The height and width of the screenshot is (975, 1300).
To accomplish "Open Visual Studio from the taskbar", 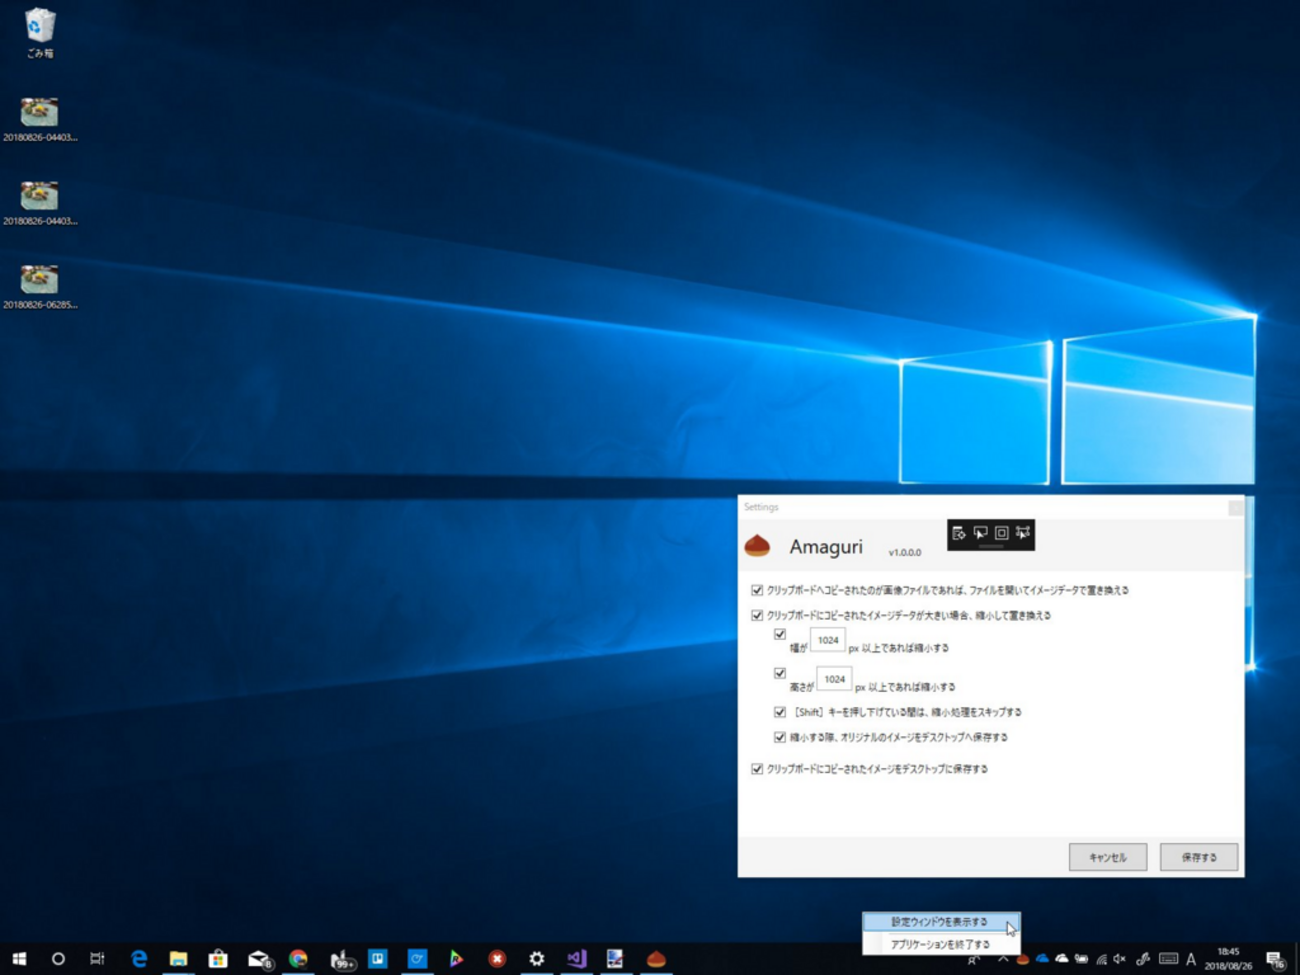I will point(576,958).
